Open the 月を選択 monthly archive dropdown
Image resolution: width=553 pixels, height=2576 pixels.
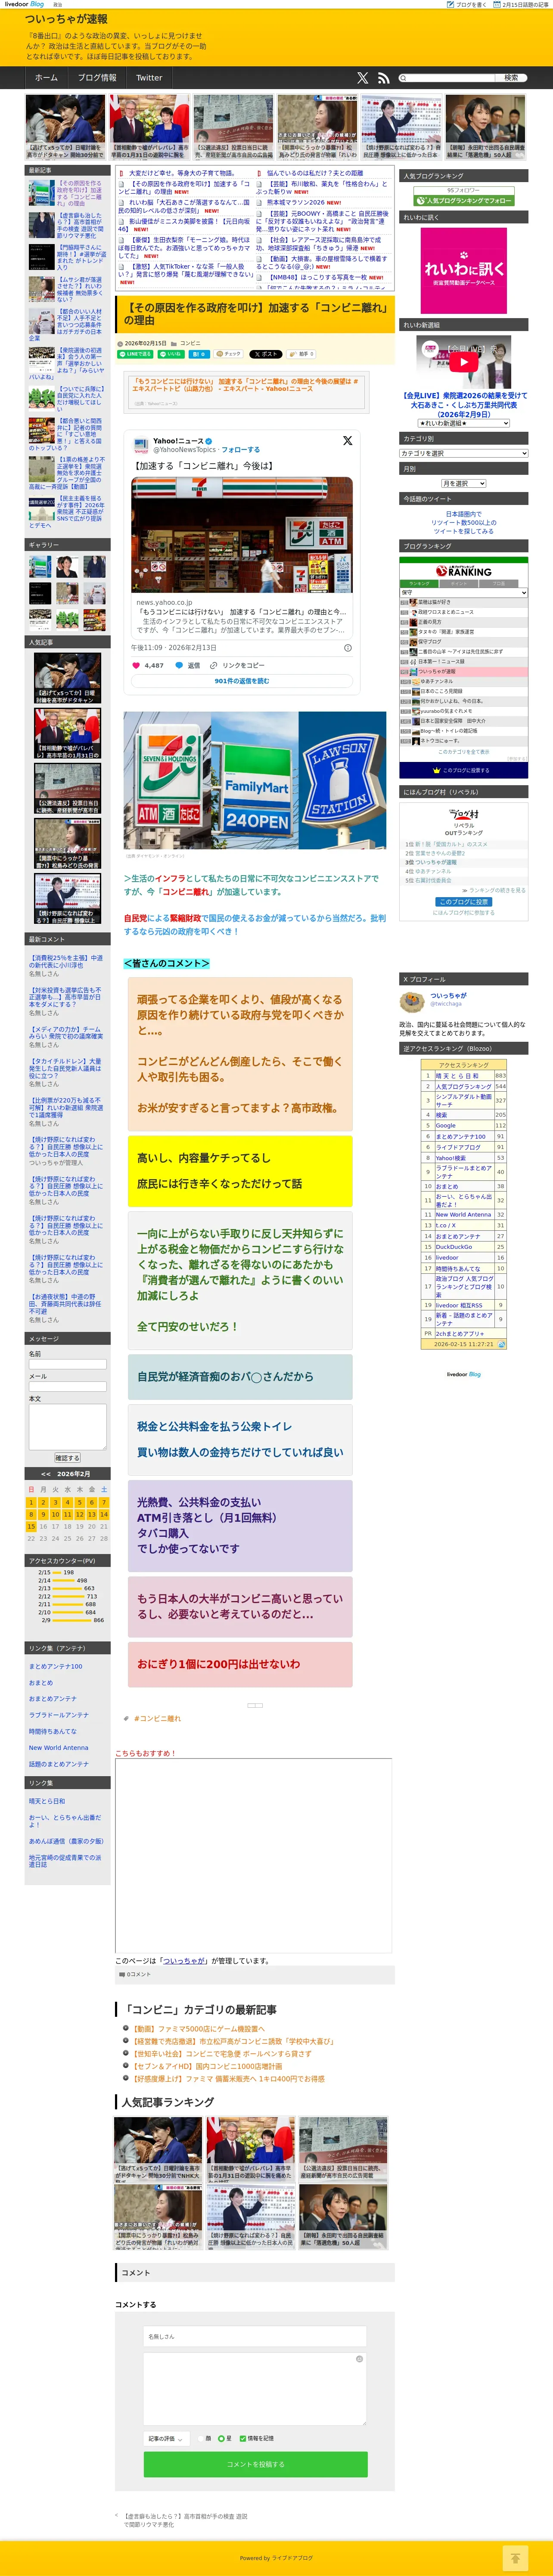coord(463,483)
